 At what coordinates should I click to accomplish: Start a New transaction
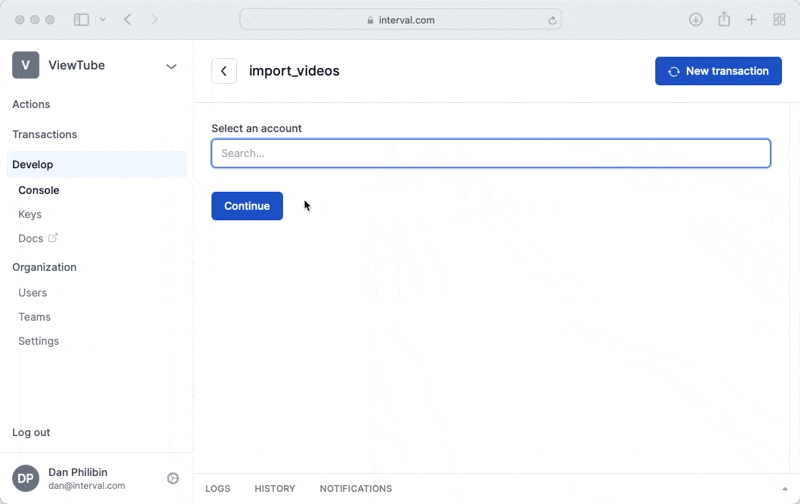[x=718, y=71]
